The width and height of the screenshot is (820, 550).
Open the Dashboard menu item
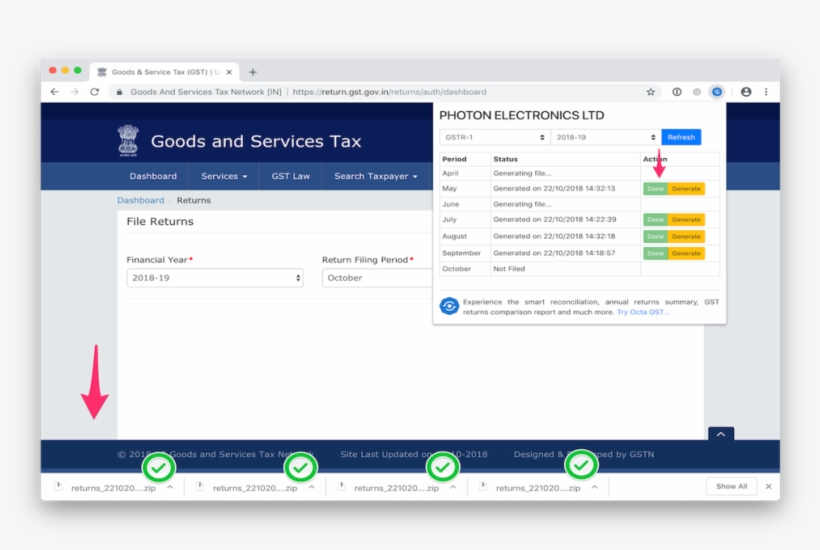153,176
